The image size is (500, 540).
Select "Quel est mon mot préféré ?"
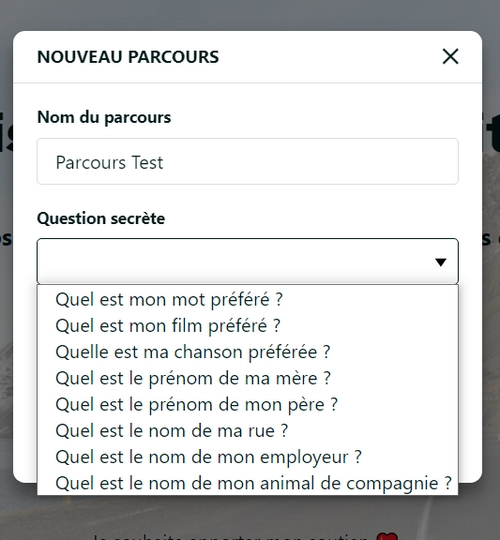click(x=248, y=300)
